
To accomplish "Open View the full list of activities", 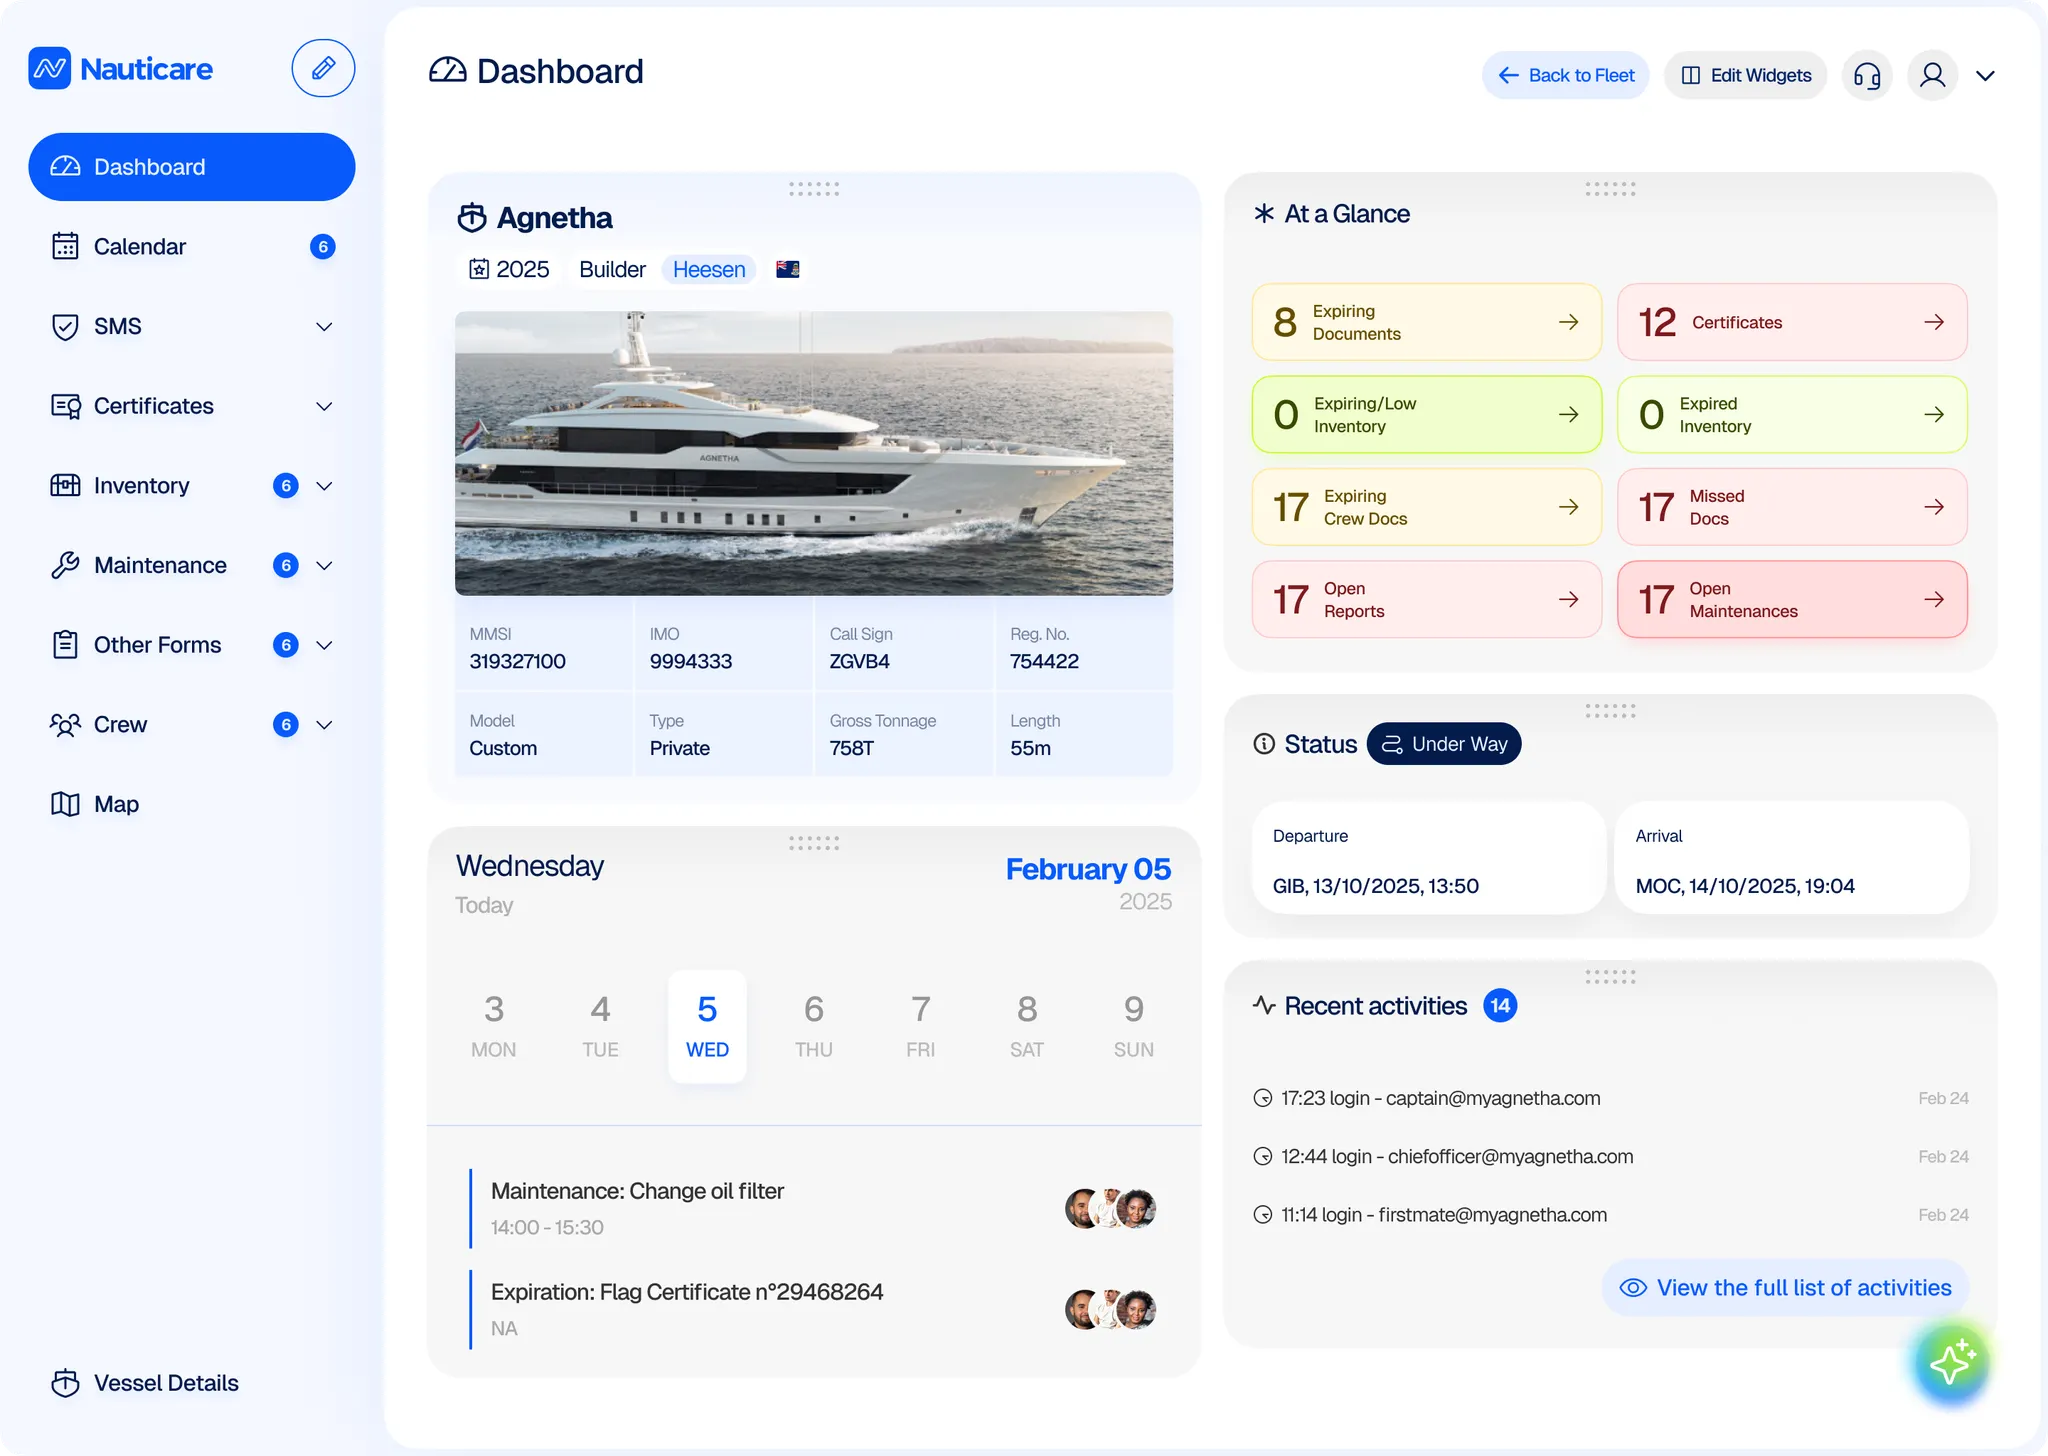I will click(x=1785, y=1288).
